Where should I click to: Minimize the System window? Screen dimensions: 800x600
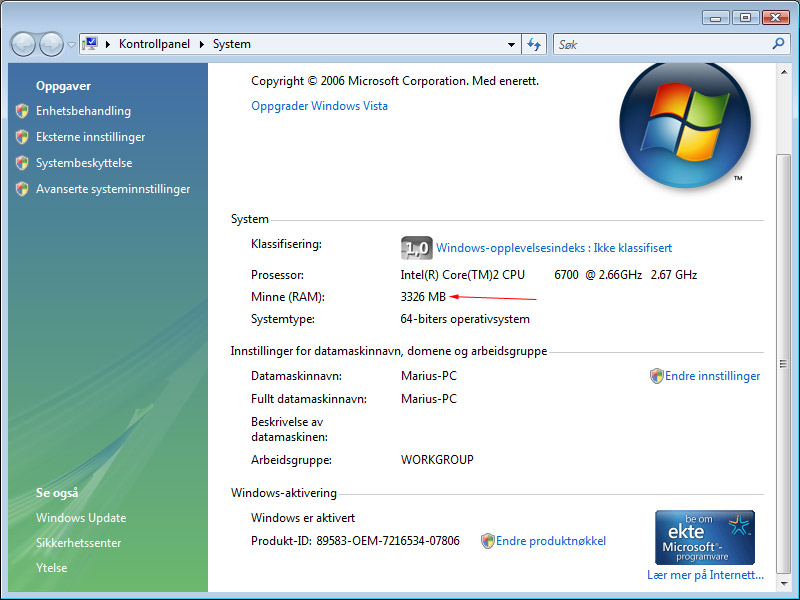coord(715,18)
